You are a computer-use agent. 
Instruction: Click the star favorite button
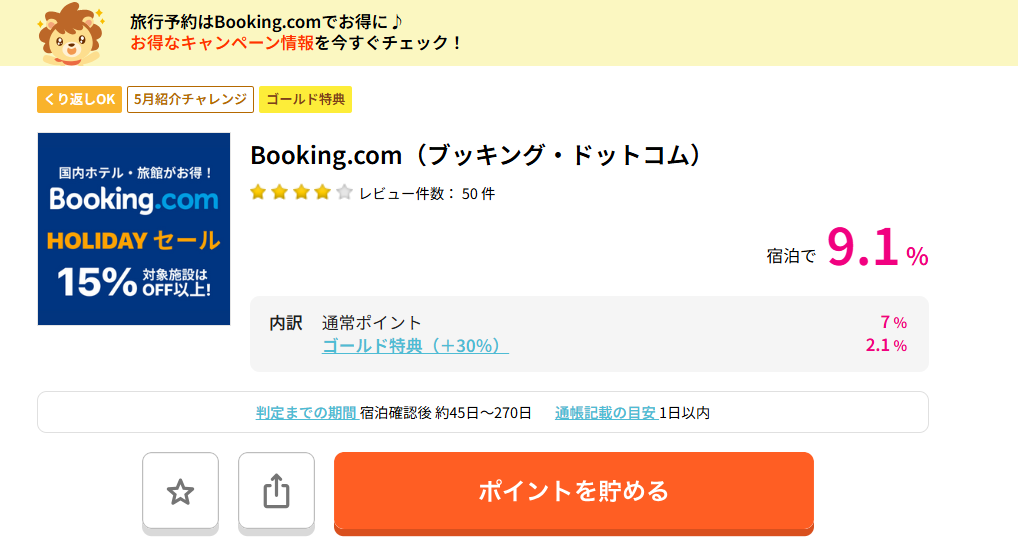(180, 492)
